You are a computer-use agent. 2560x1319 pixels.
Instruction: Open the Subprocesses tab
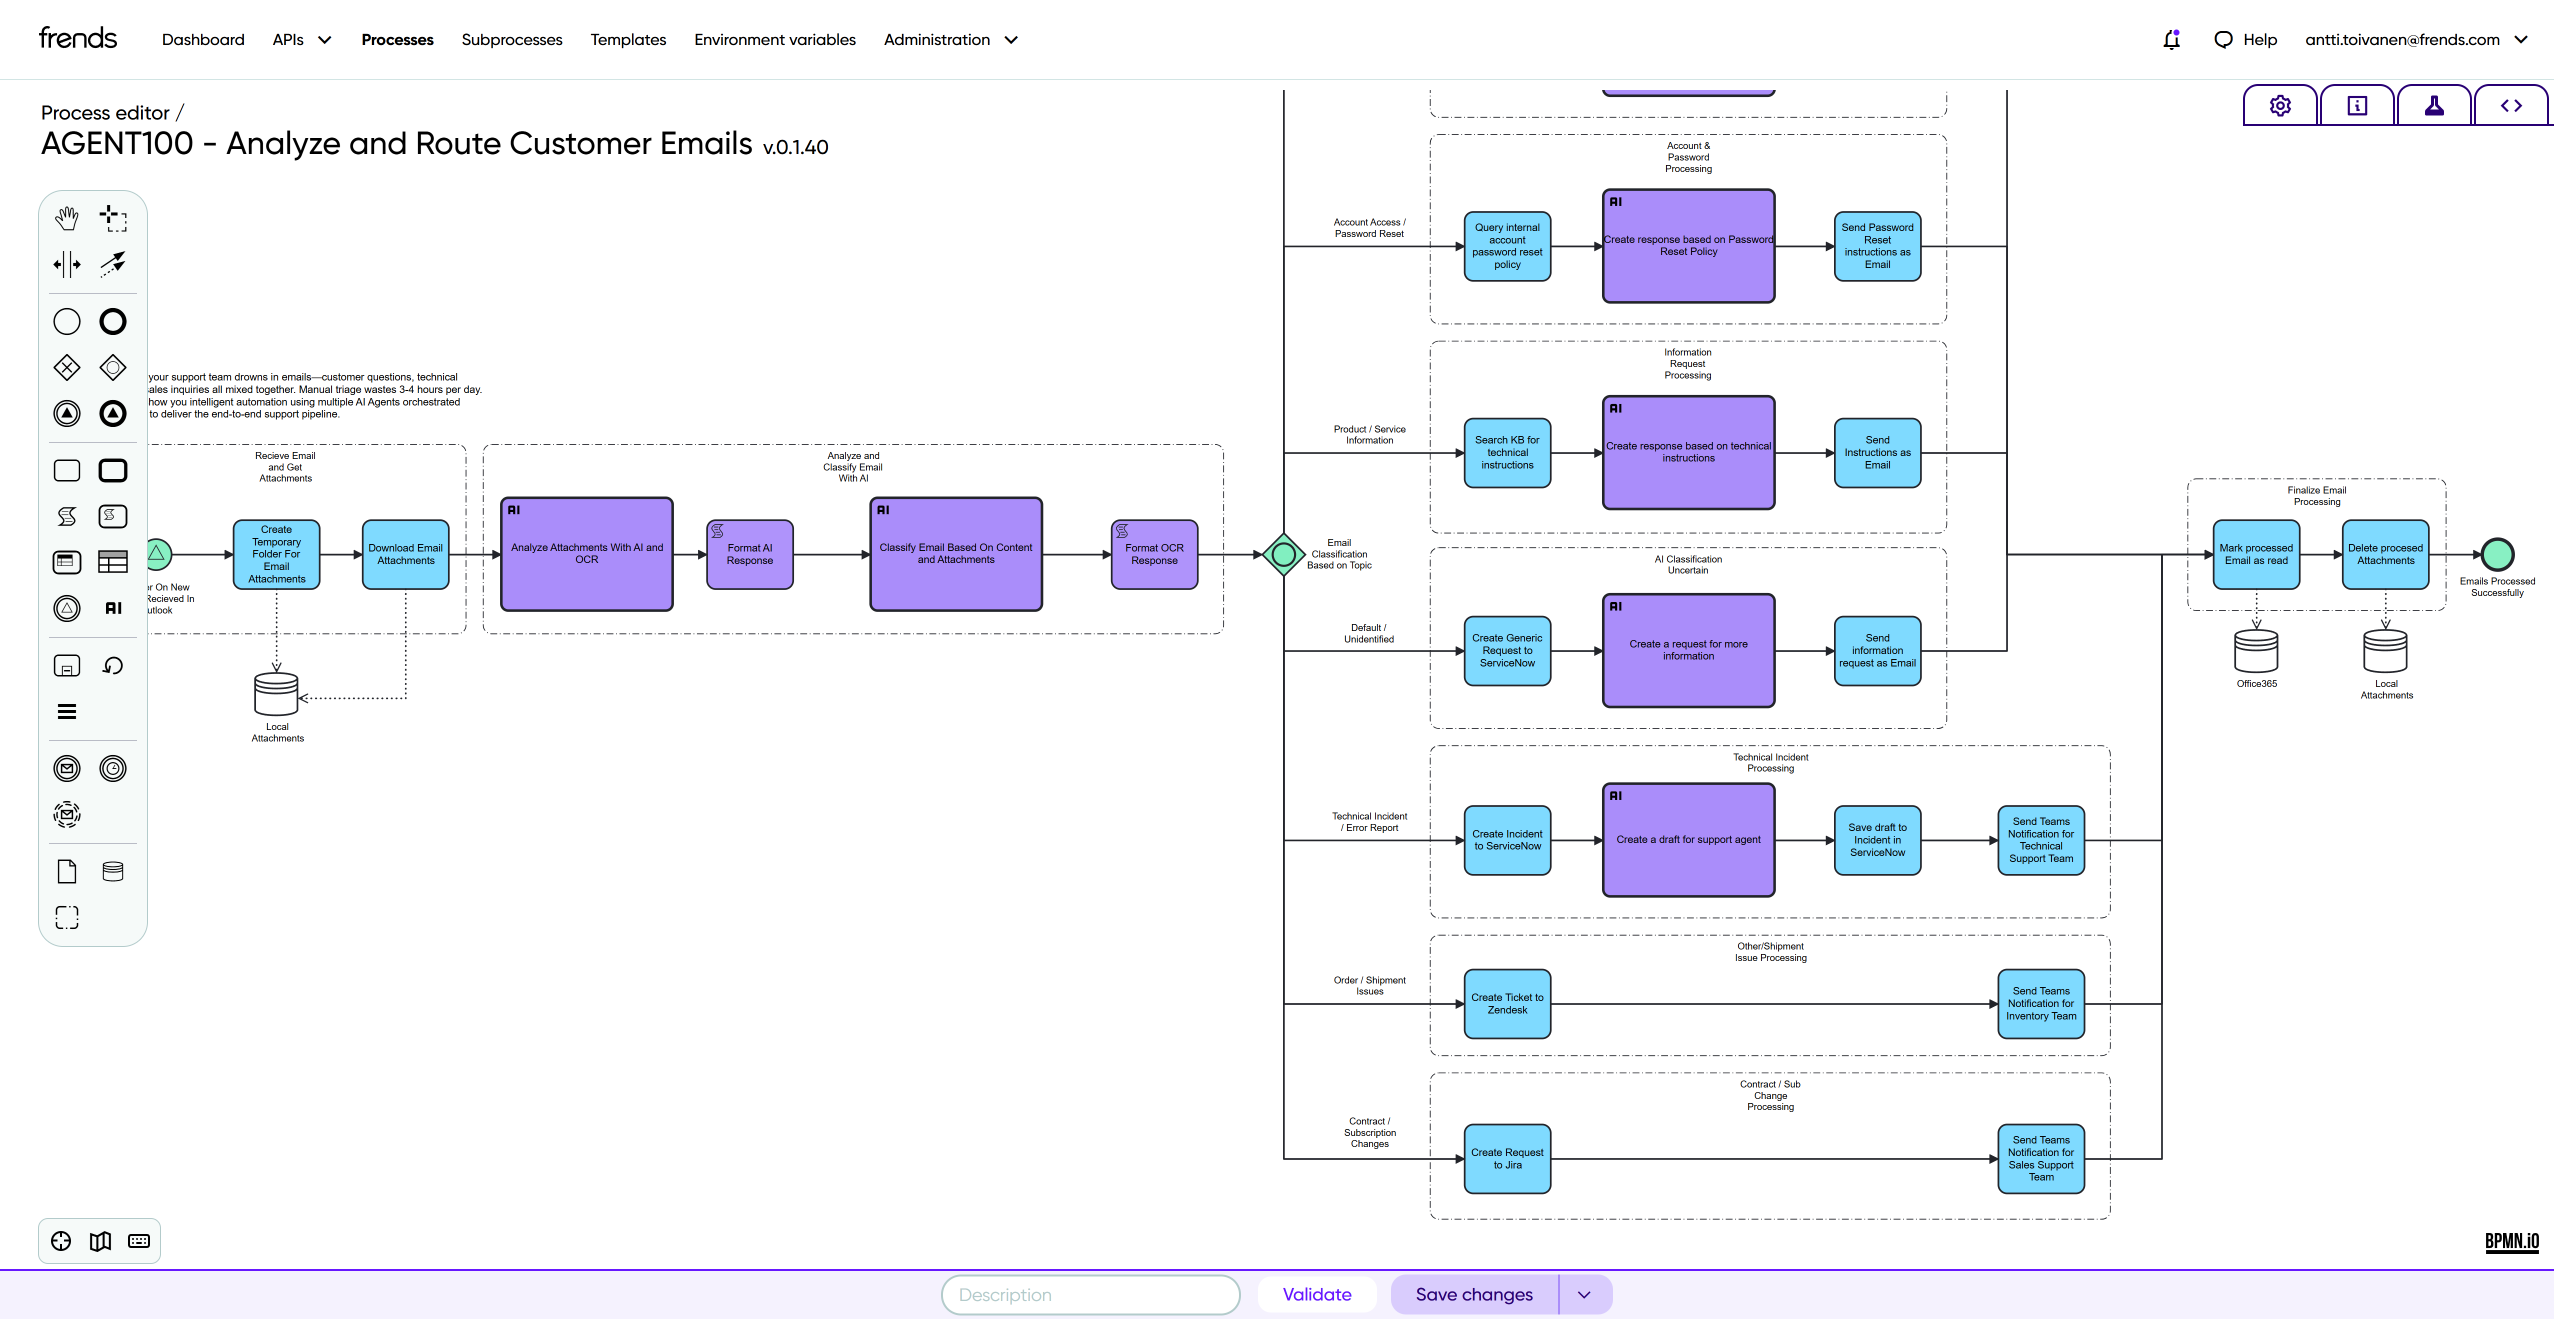point(512,40)
